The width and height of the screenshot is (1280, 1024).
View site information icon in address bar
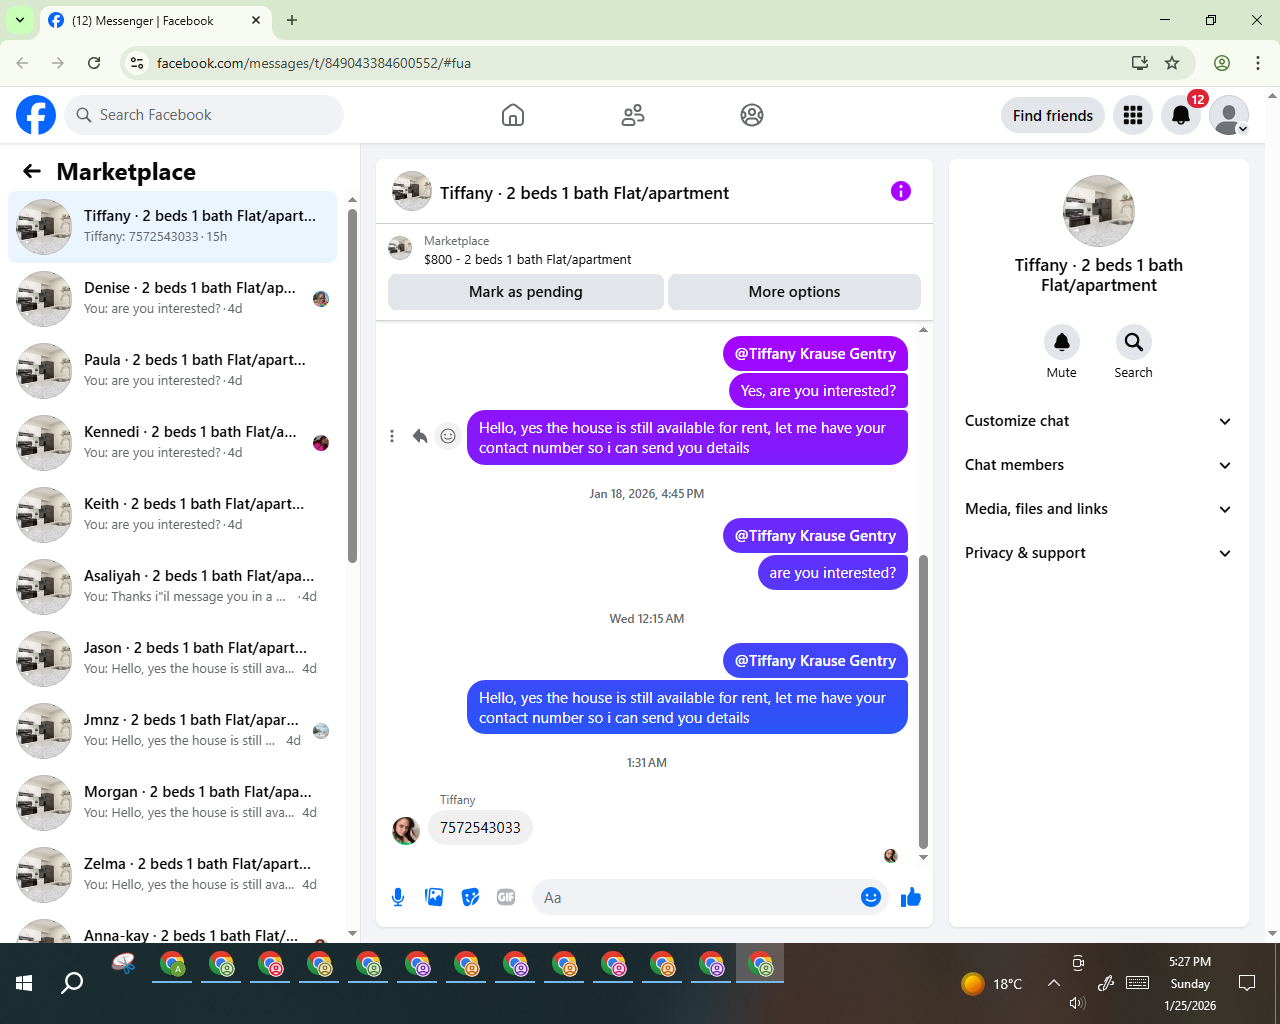pos(138,63)
